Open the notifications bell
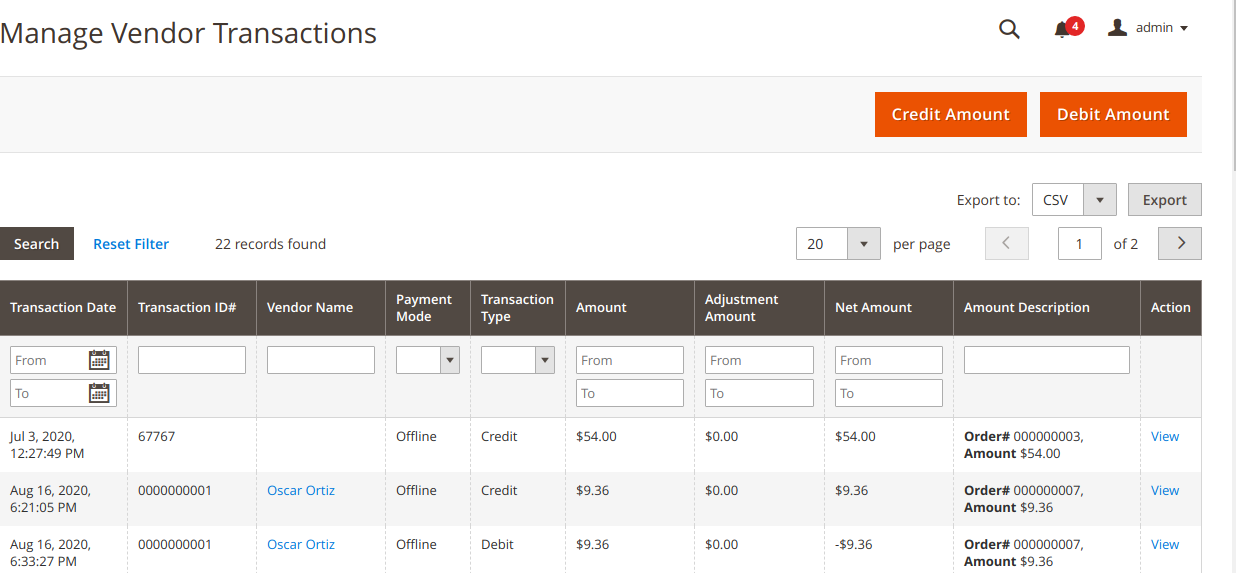This screenshot has height=573, width=1236. point(1063,29)
